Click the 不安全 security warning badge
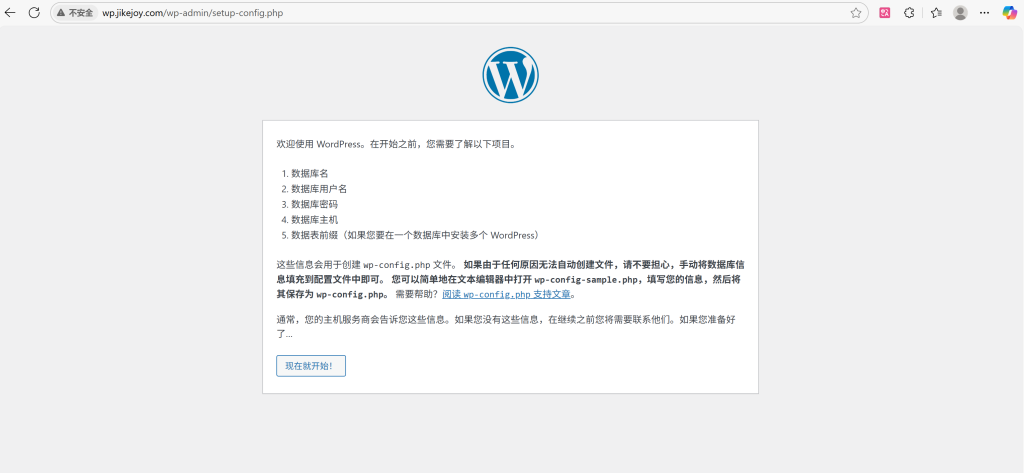 tap(75, 12)
